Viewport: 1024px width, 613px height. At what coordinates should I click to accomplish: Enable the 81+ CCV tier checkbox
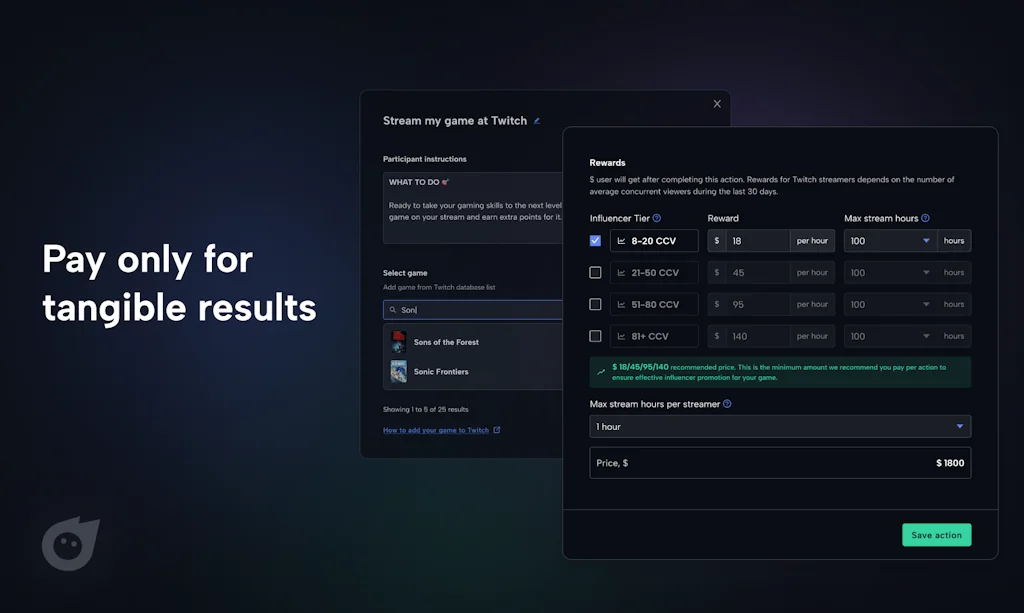point(595,336)
